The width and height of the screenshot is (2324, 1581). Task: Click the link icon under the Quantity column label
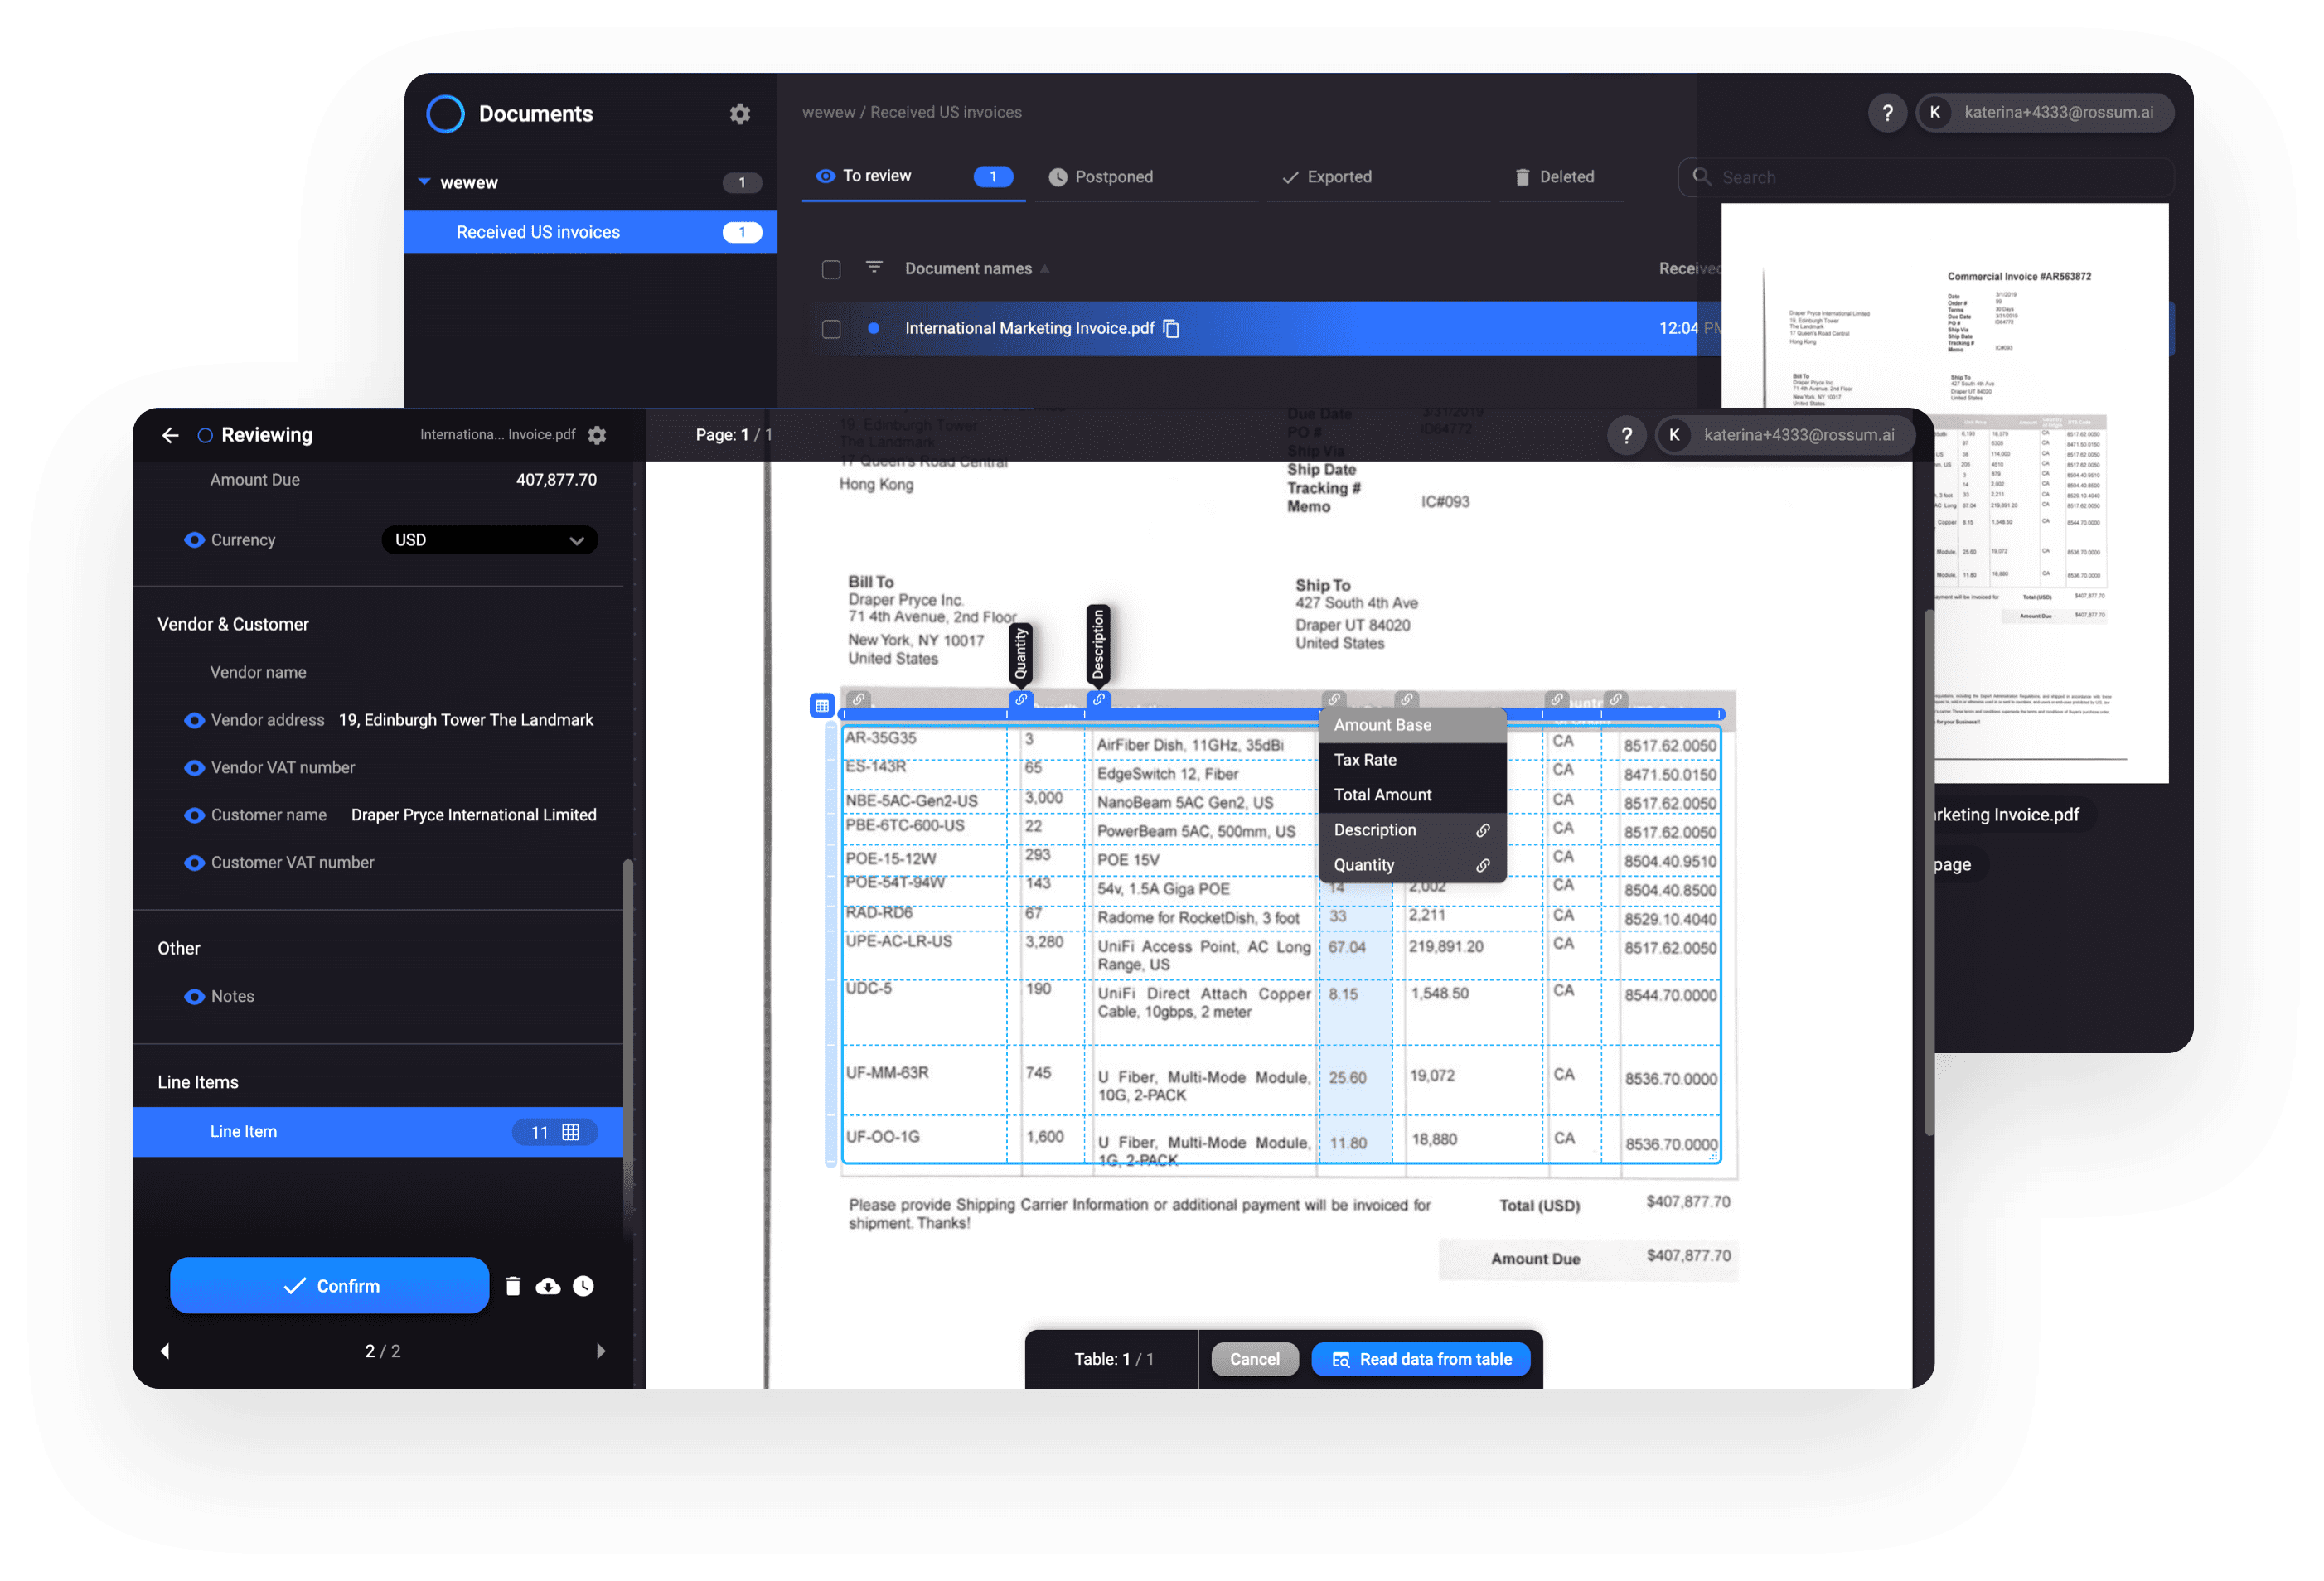1020,700
